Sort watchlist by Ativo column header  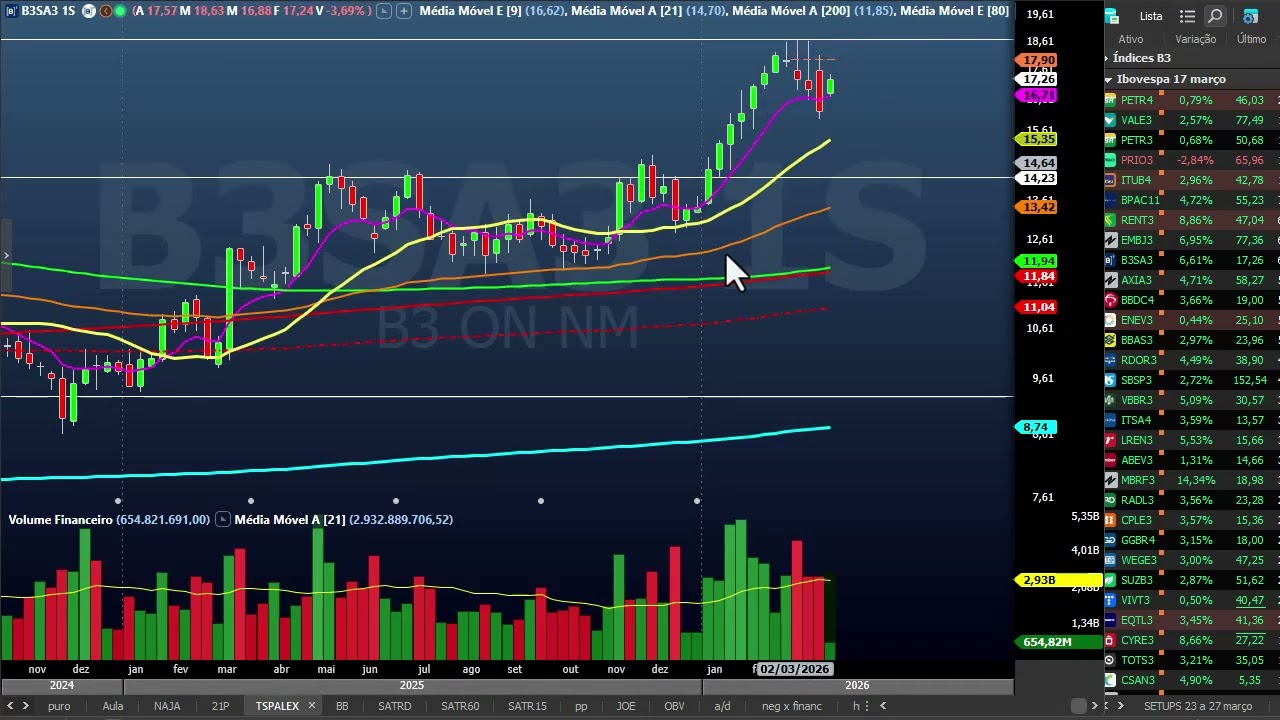pyautogui.click(x=1130, y=39)
